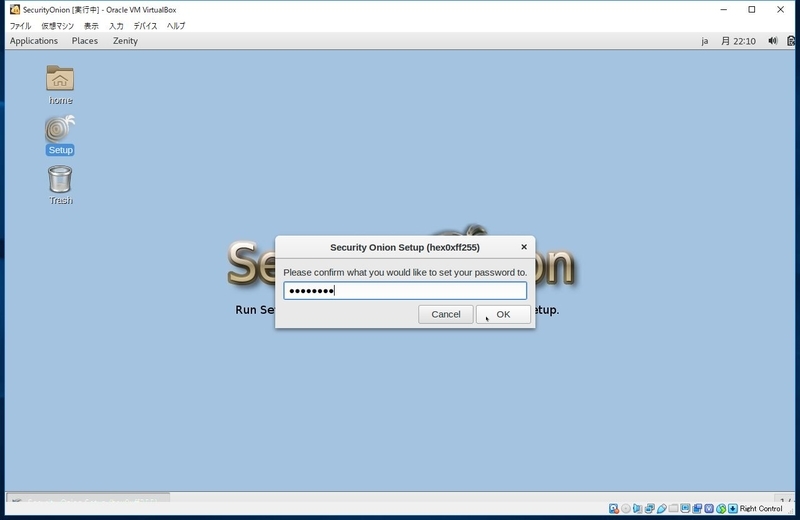Click the Cancel button in the setup dialog

coord(445,314)
